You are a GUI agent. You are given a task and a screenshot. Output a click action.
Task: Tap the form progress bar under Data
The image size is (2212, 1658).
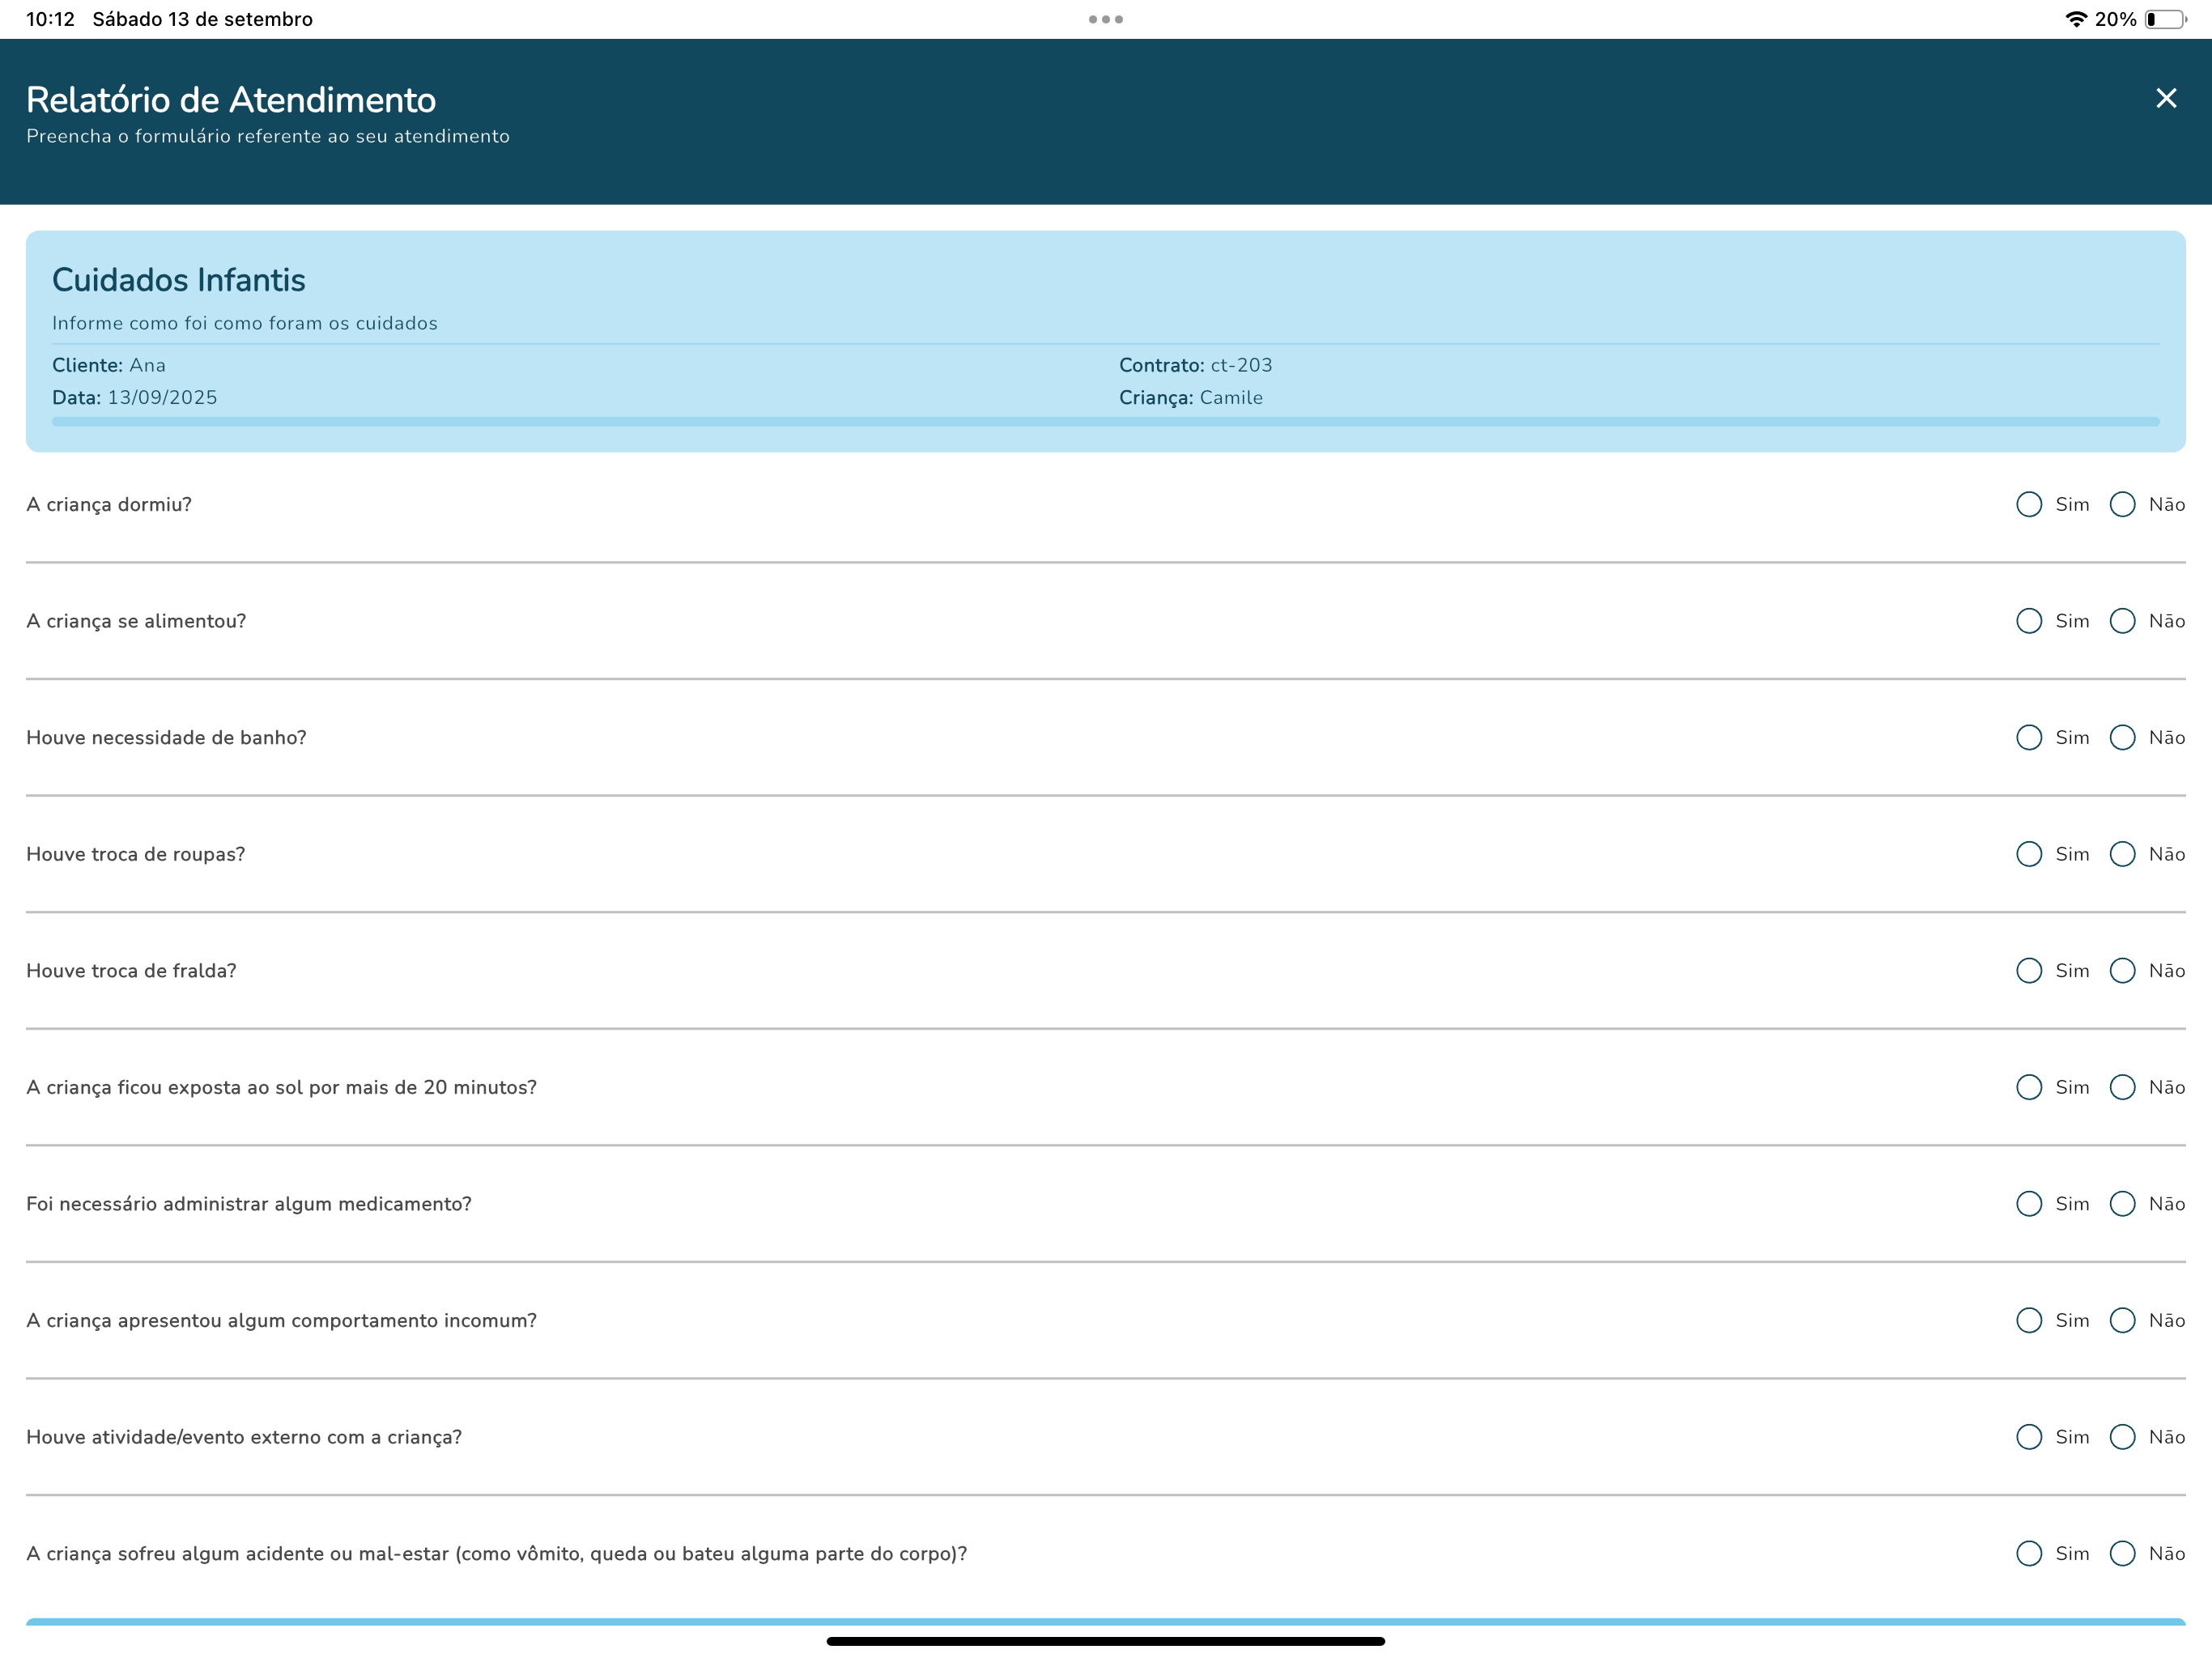coord(1105,422)
